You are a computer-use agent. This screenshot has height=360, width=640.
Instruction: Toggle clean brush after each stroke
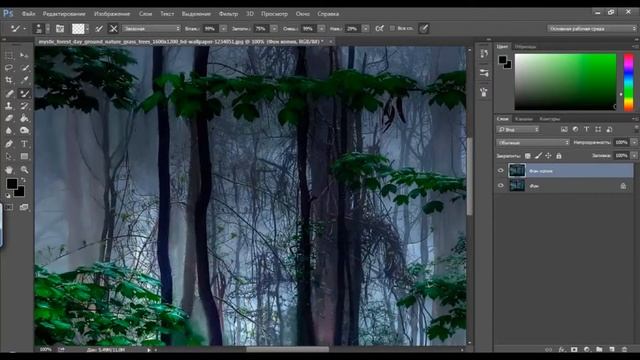point(113,29)
